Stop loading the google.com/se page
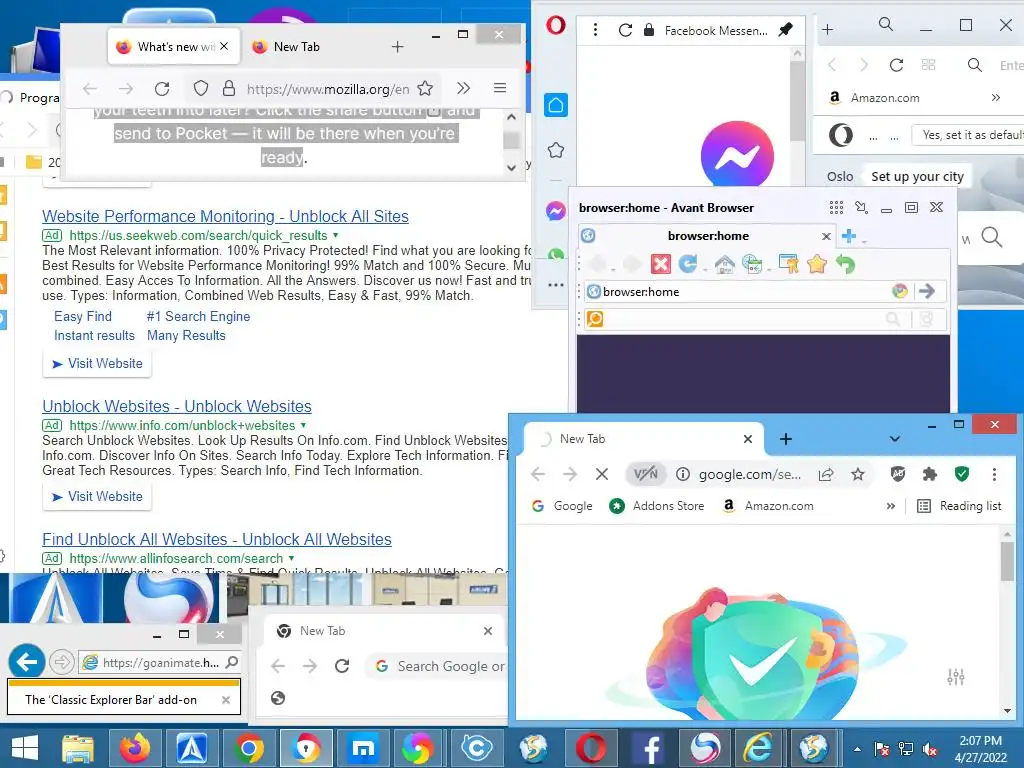 pyautogui.click(x=601, y=474)
